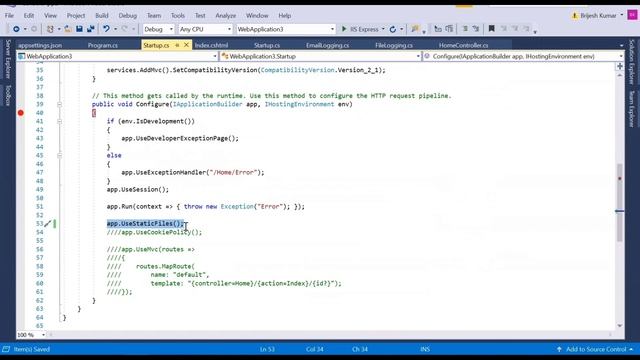Open the Debug configuration dropdown

point(159,29)
